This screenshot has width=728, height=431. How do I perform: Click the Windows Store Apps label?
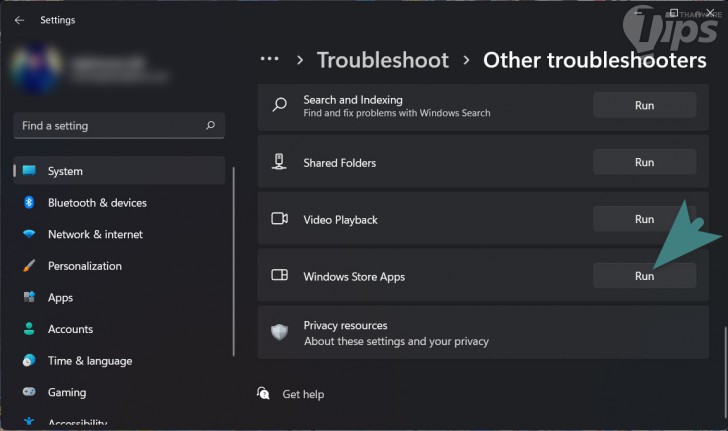354,277
